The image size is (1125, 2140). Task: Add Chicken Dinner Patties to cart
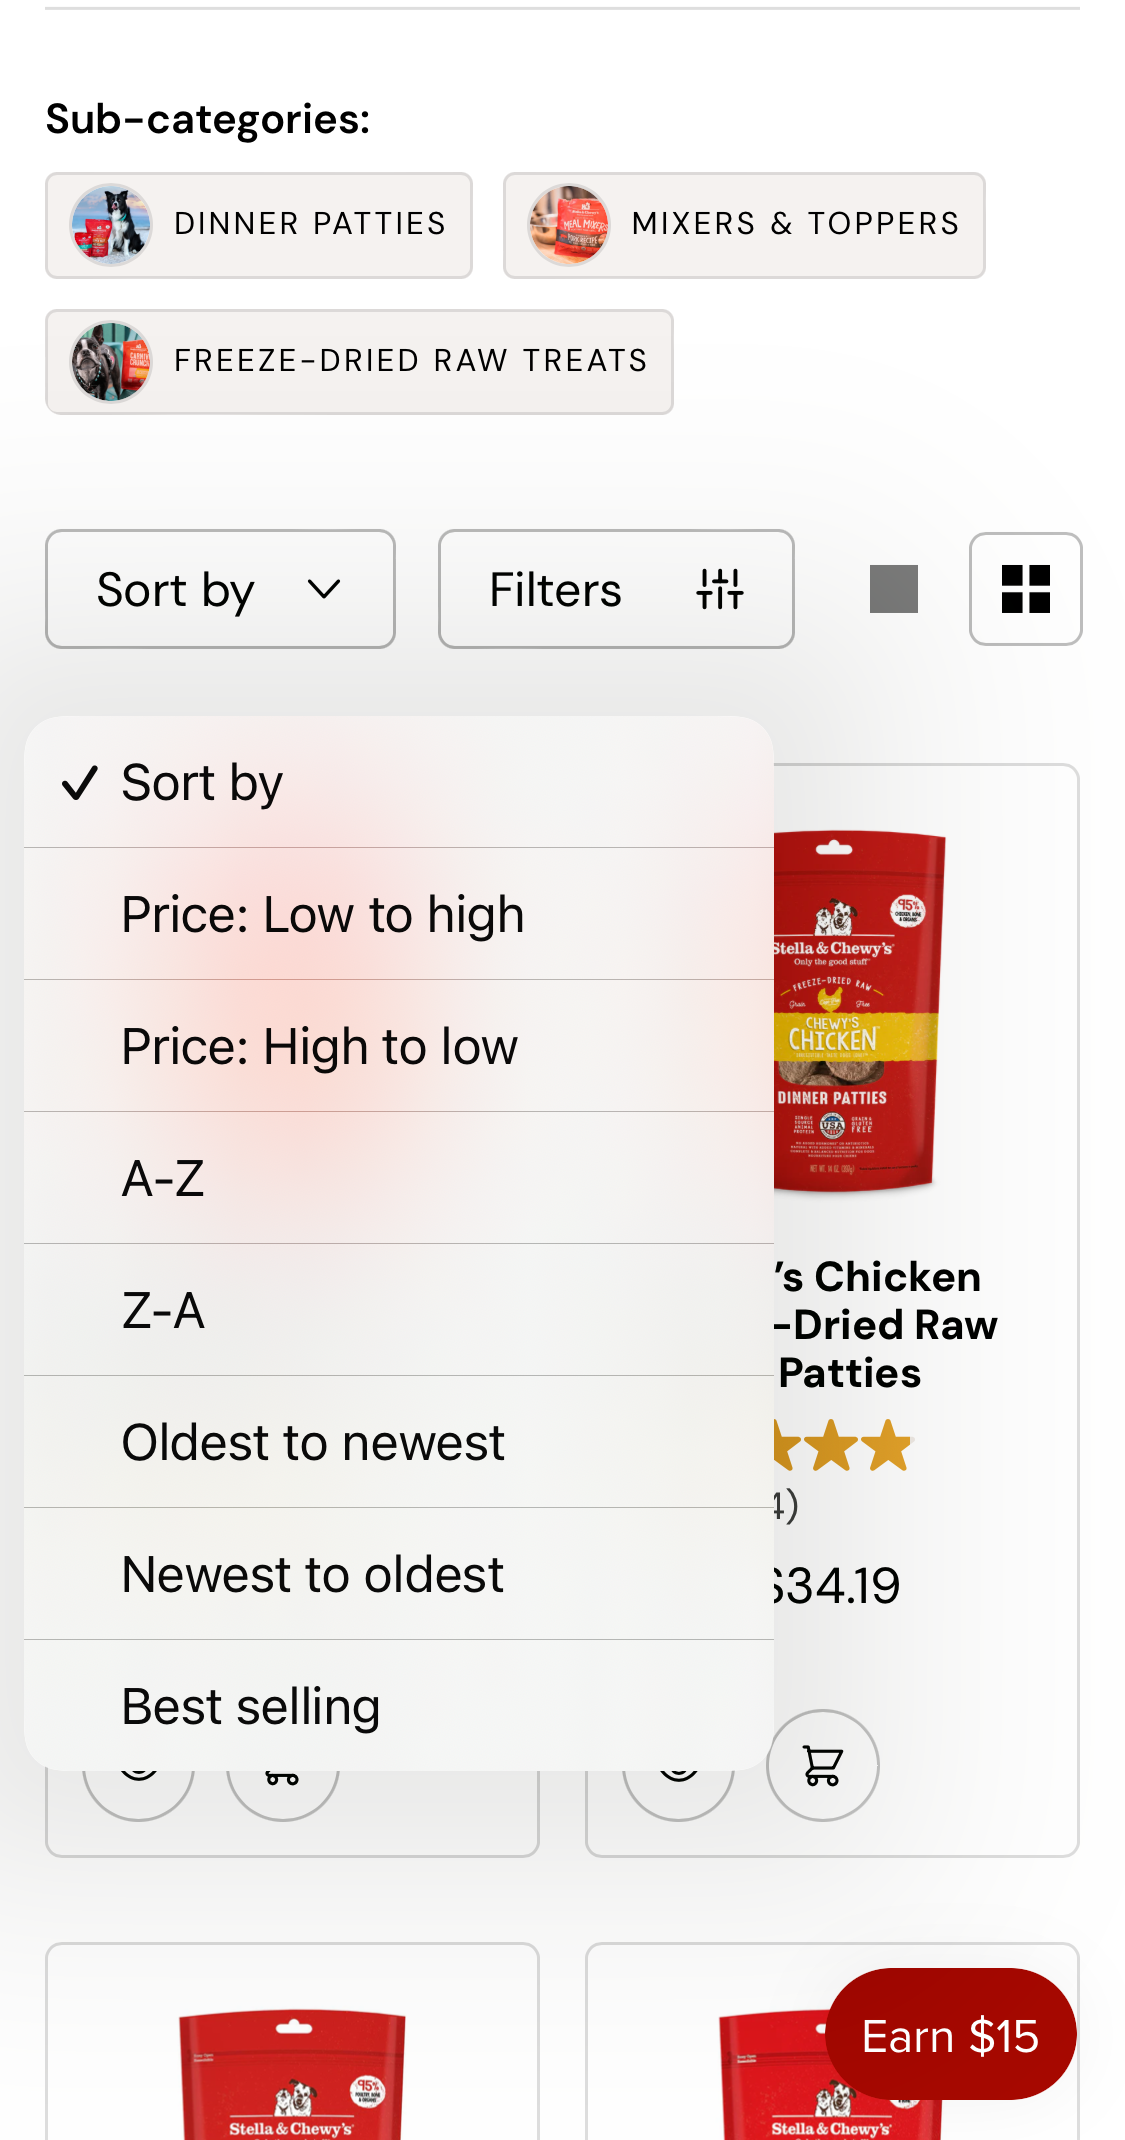(822, 1766)
